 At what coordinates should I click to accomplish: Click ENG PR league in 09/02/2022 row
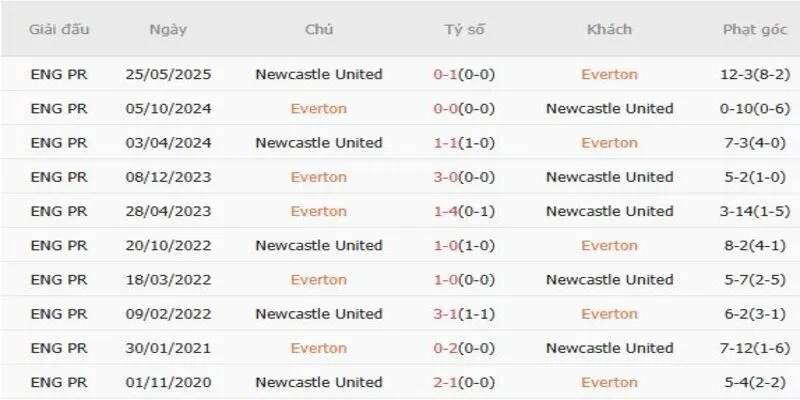pyautogui.click(x=59, y=313)
